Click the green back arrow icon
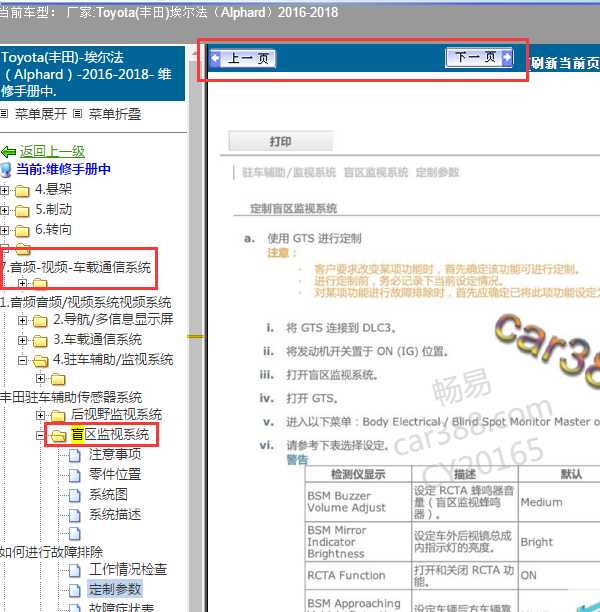This screenshot has width=600, height=612. pyautogui.click(x=9, y=151)
